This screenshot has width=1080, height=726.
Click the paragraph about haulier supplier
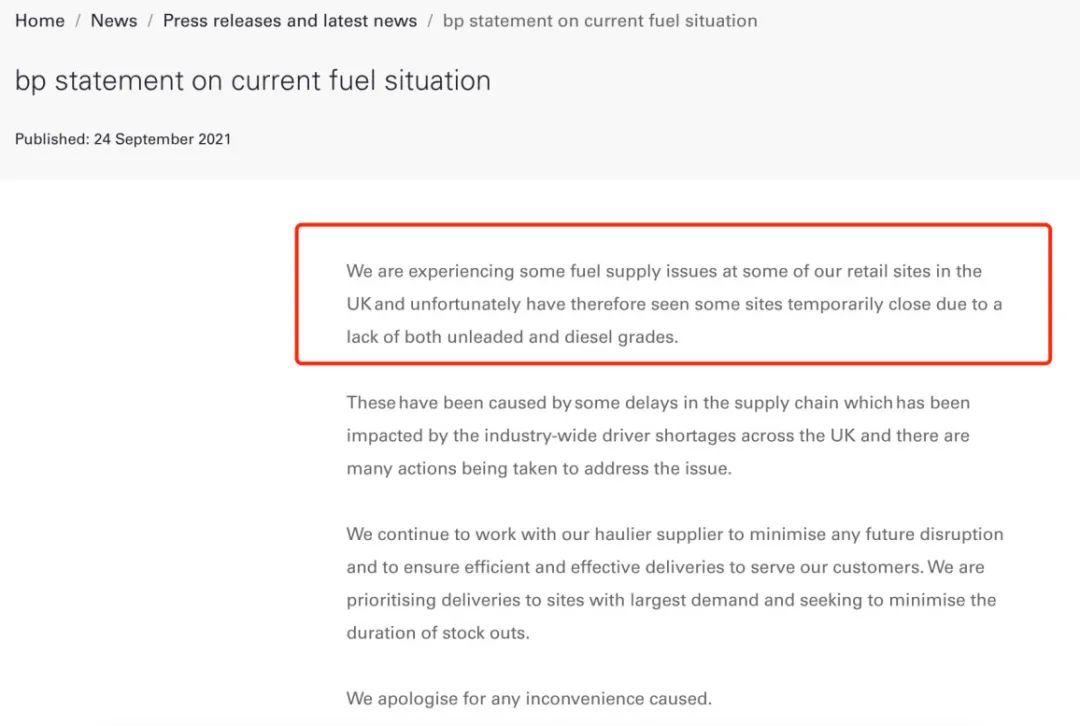click(675, 583)
